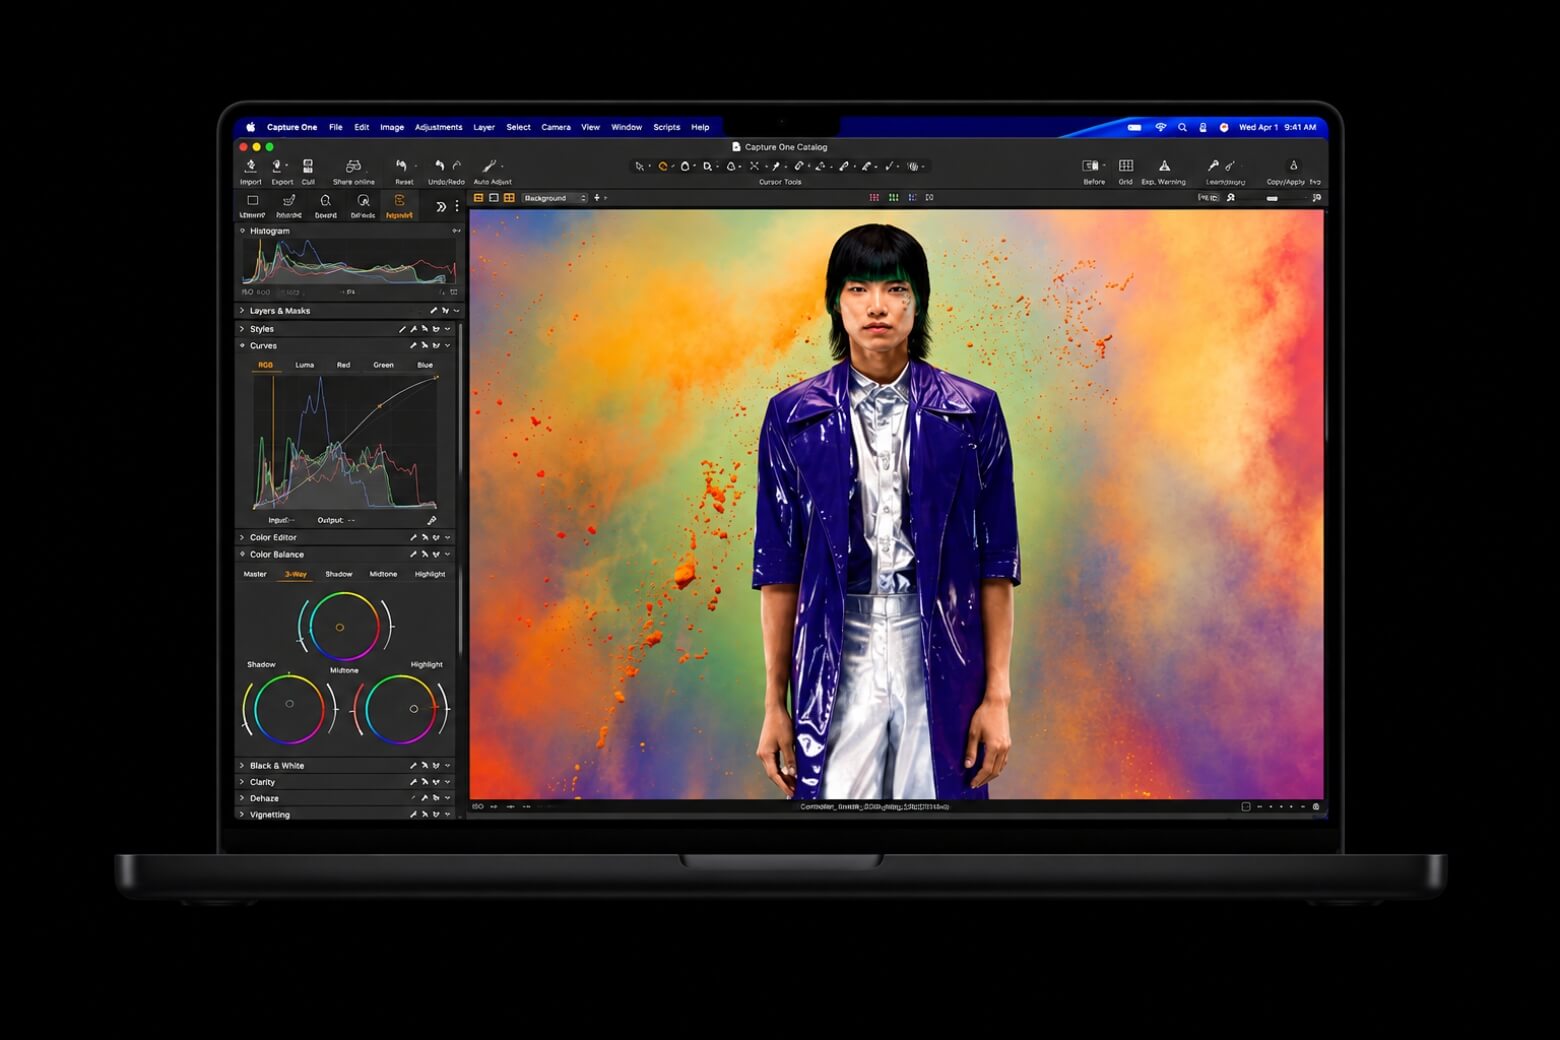This screenshot has height=1040, width=1560.
Task: Select the Luma curve tab
Action: (304, 365)
